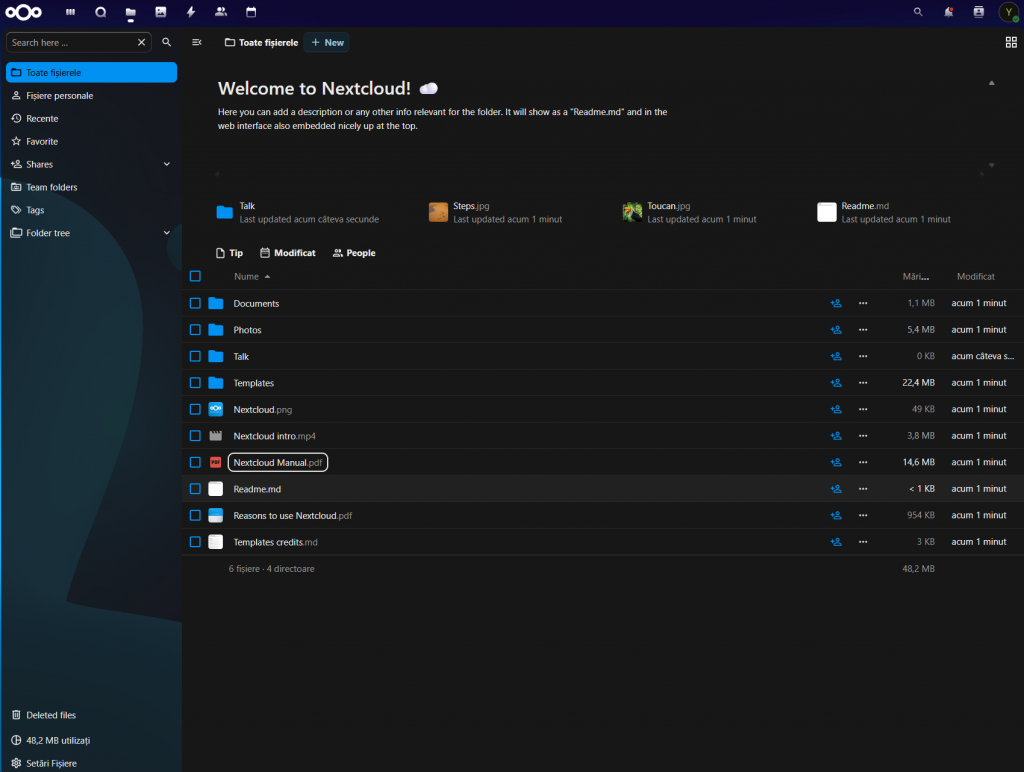The image size is (1024, 772).
Task: Open the Modificat filter dropdown
Action: [288, 253]
